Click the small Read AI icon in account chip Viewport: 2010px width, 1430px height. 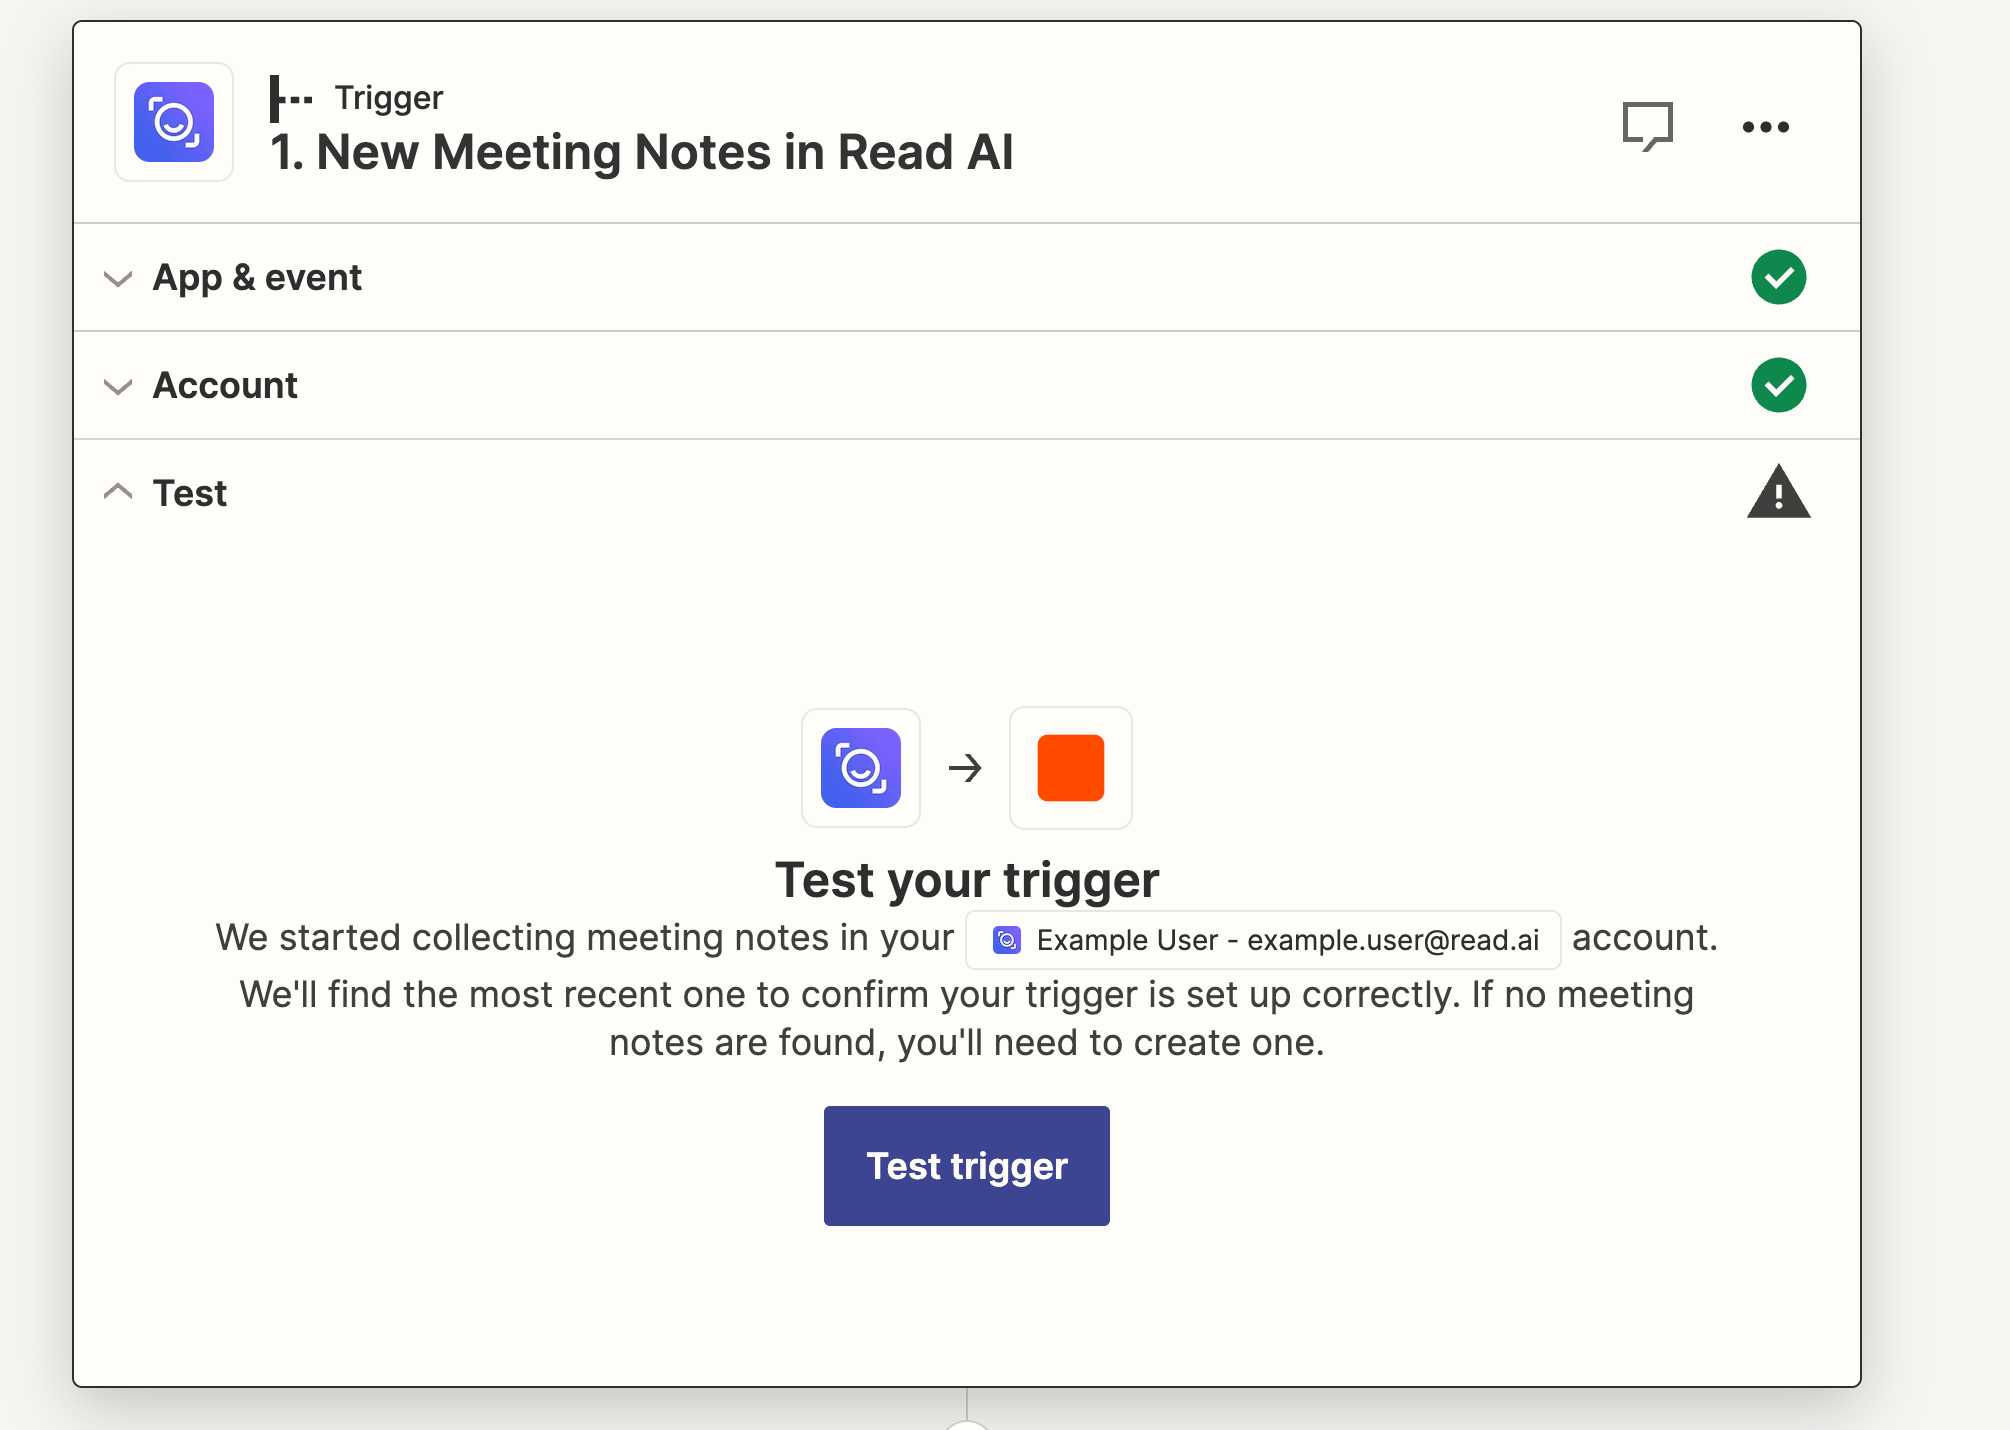[1007, 940]
